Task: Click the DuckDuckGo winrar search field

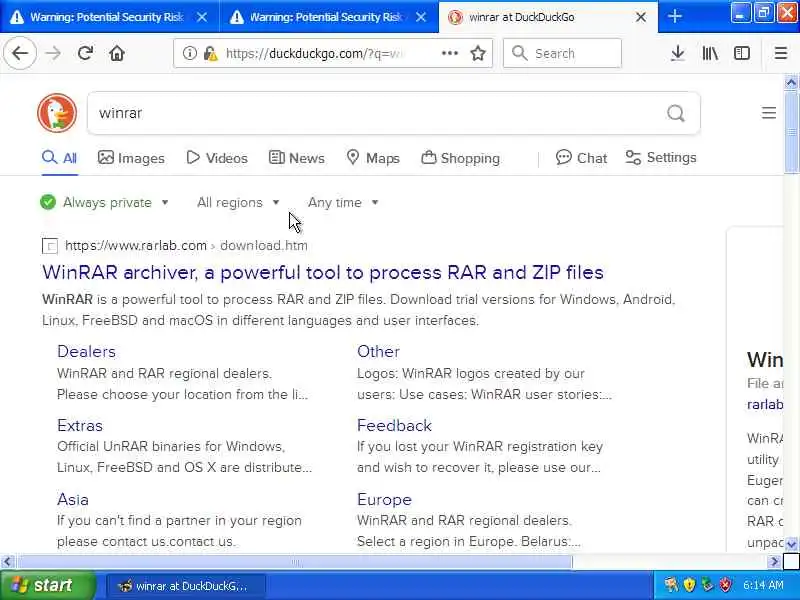Action: (x=378, y=113)
